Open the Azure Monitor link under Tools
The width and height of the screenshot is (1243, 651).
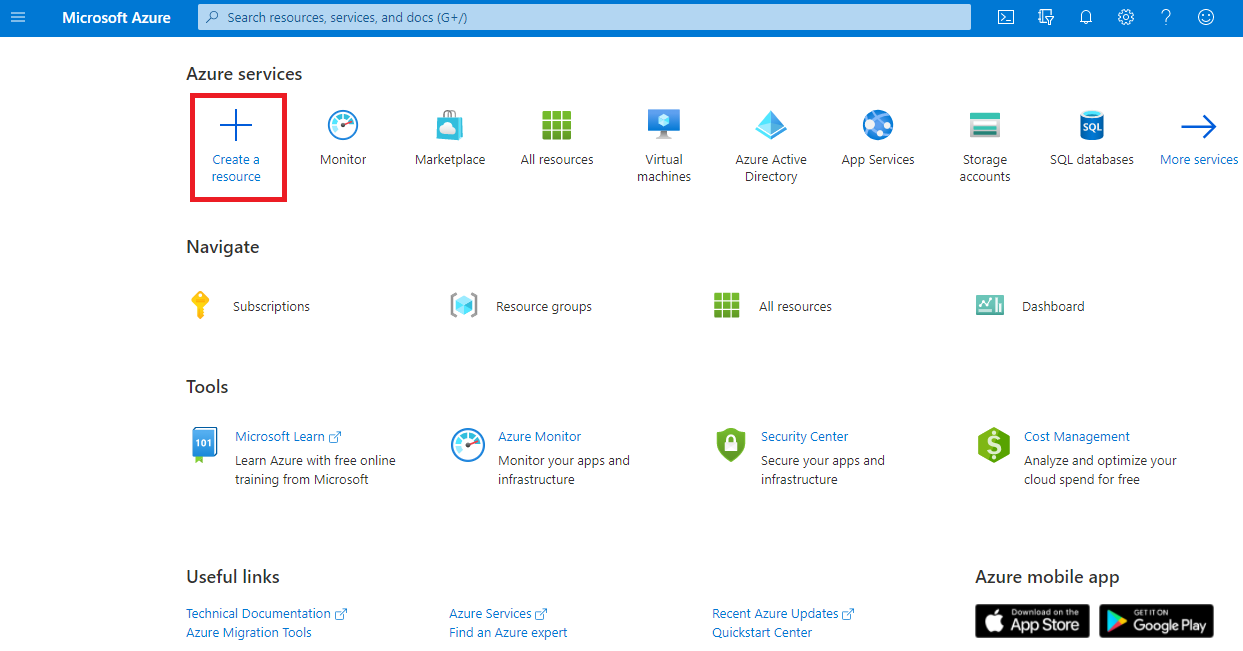click(539, 437)
